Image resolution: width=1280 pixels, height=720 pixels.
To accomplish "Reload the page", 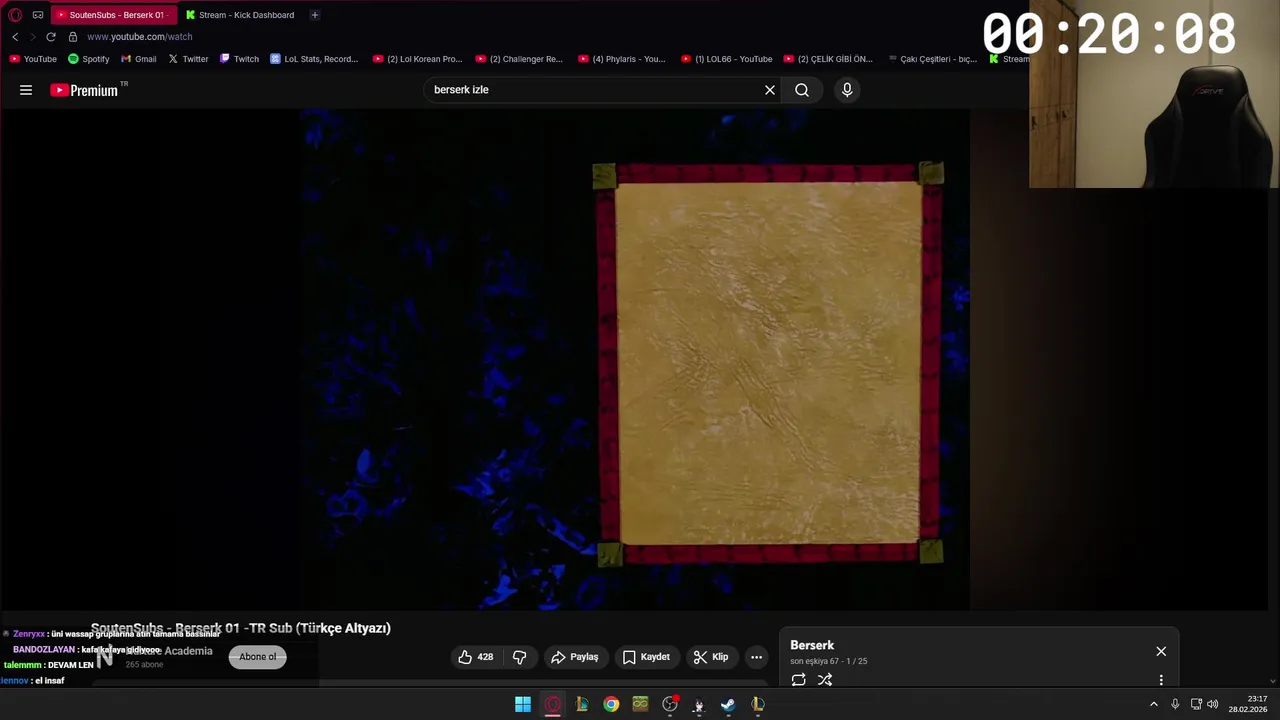I will point(51,37).
